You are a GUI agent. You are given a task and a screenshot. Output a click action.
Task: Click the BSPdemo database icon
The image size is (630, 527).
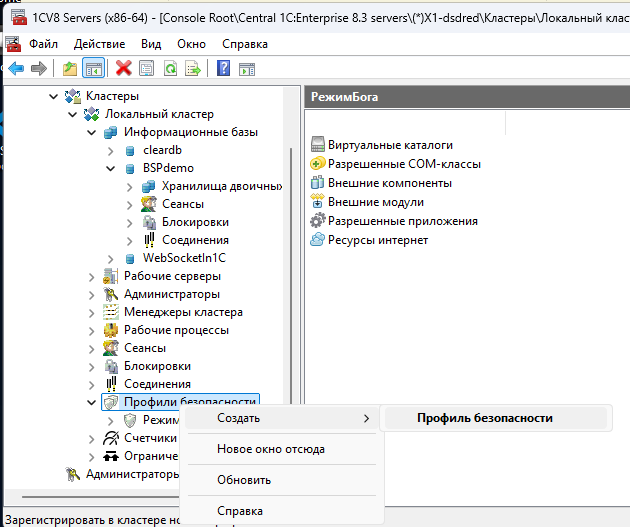[x=130, y=169]
